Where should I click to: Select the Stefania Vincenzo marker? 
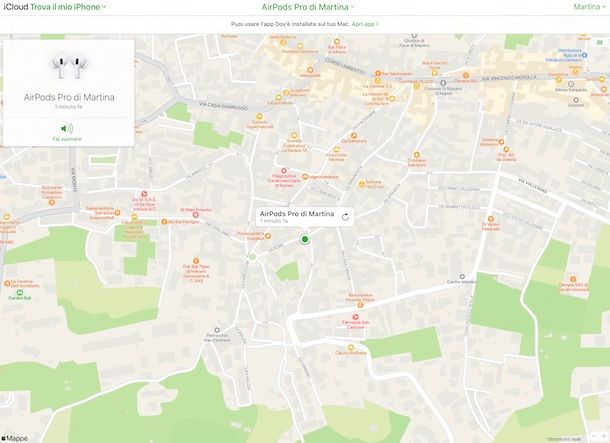(x=501, y=142)
